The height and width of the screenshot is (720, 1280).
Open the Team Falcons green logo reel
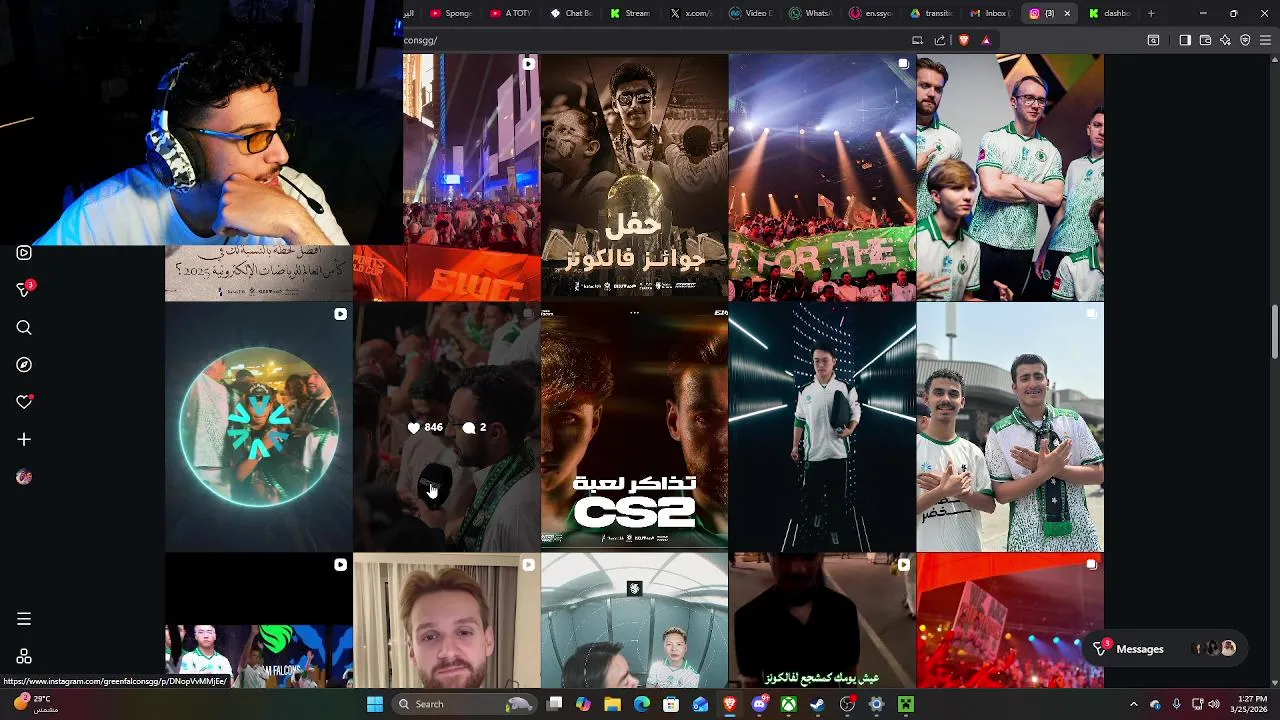[258, 621]
